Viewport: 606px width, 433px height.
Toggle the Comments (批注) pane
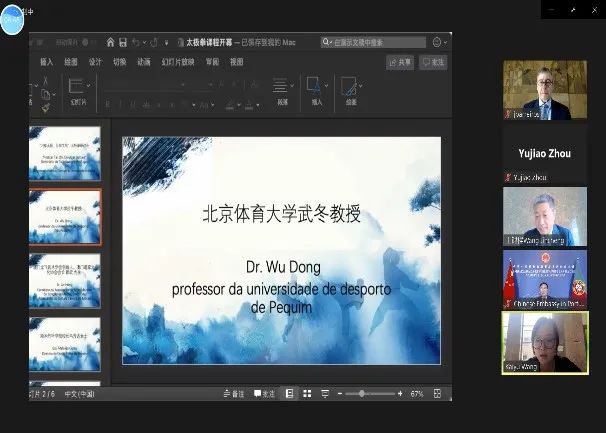point(264,394)
